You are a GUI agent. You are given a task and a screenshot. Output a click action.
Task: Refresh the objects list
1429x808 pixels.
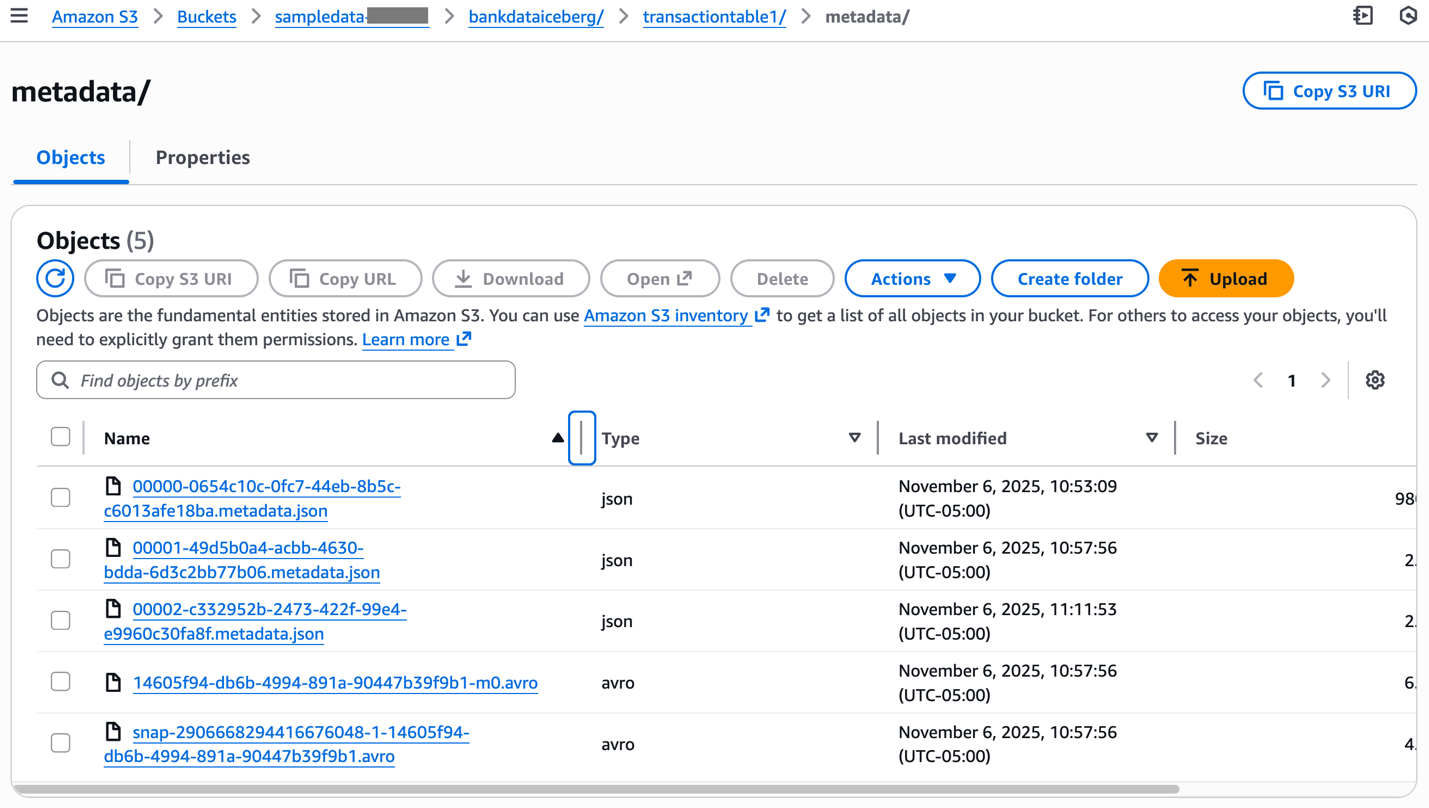click(x=55, y=278)
